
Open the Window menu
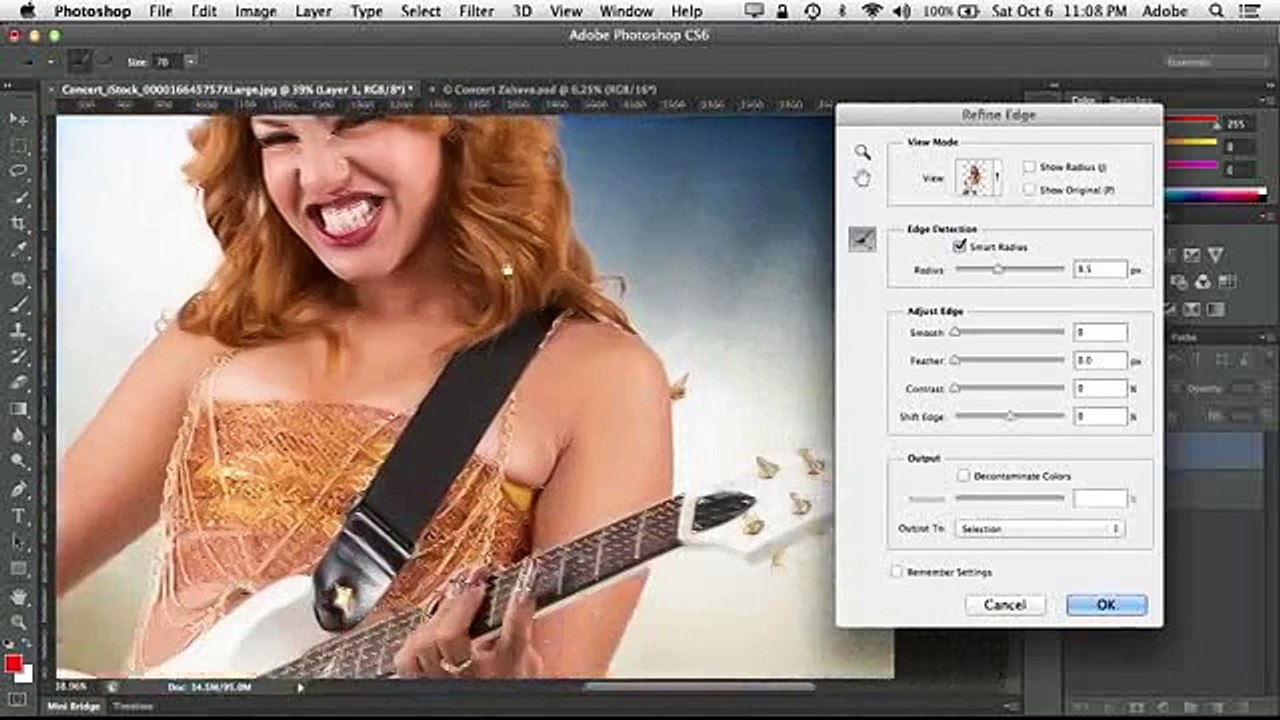click(626, 11)
